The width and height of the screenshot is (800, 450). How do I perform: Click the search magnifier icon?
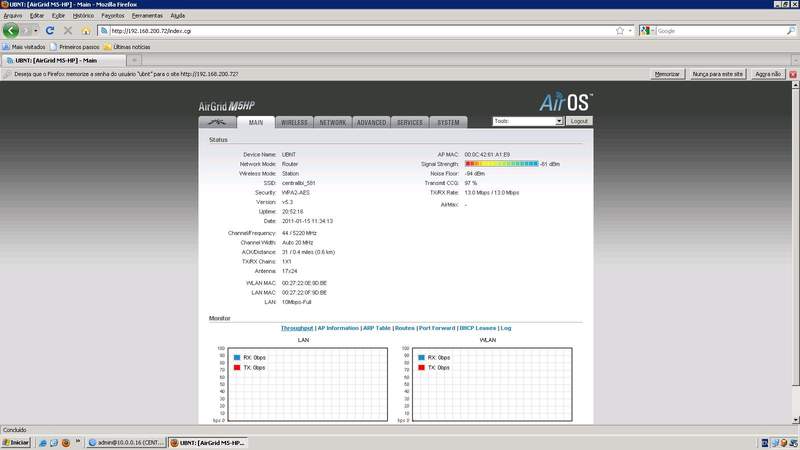pos(790,31)
